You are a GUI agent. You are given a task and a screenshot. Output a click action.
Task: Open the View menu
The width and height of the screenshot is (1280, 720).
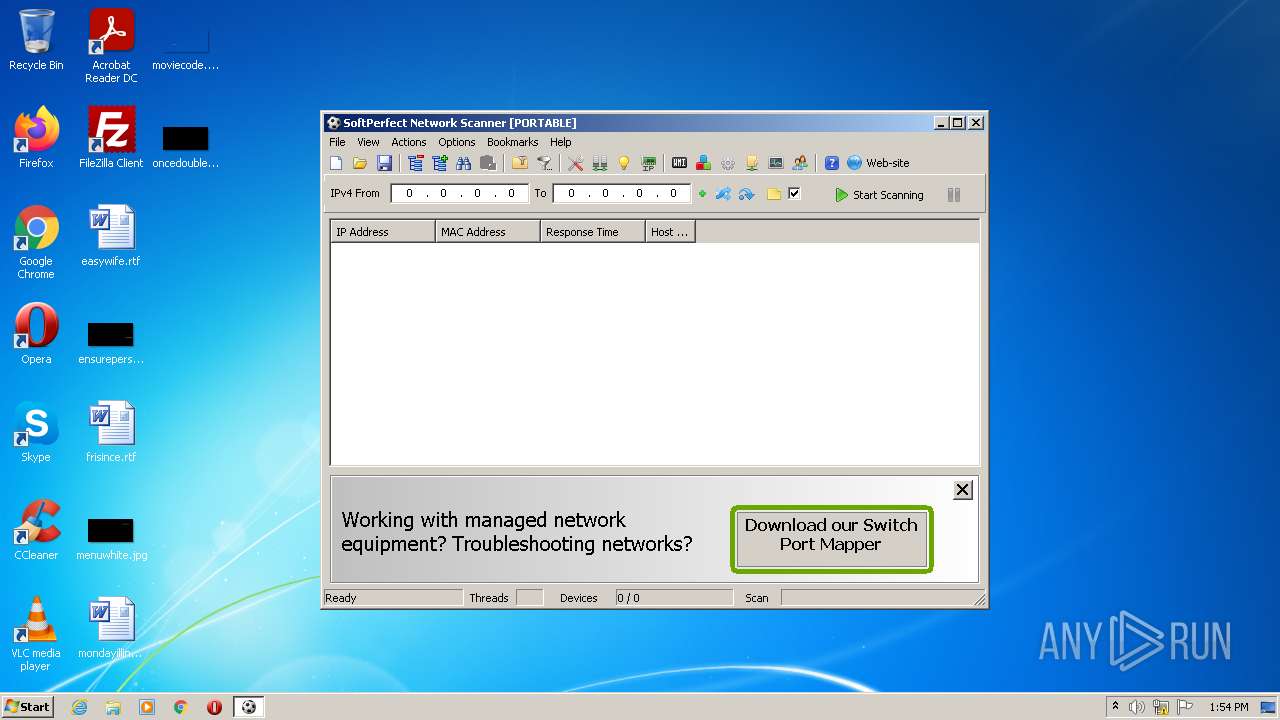[x=368, y=142]
